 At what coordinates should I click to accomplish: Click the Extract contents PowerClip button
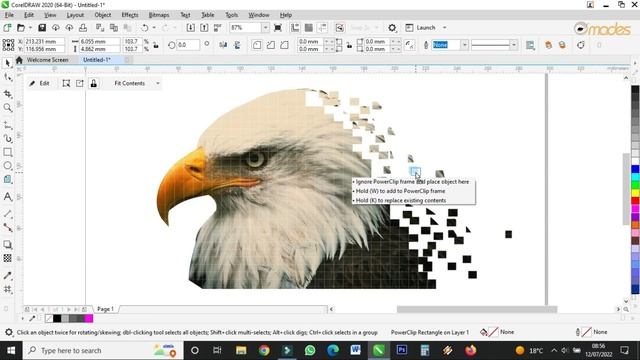[x=80, y=83]
